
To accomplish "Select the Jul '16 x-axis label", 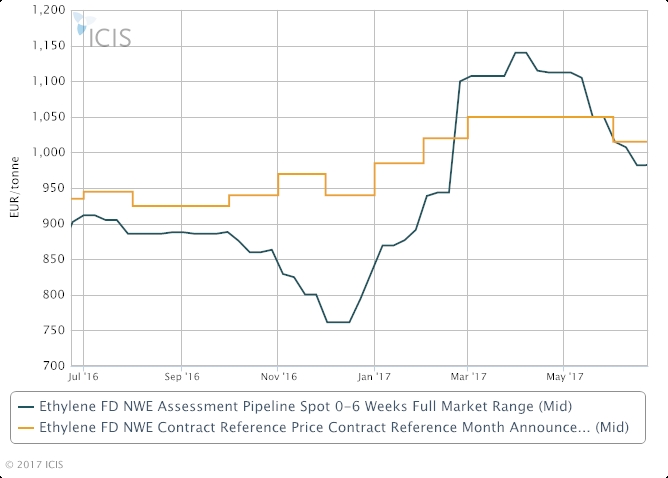I will tap(84, 377).
